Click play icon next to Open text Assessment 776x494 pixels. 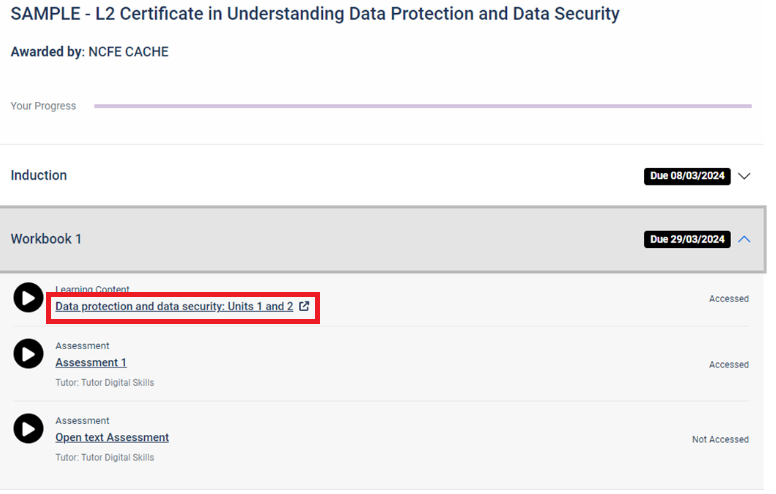pos(28,429)
